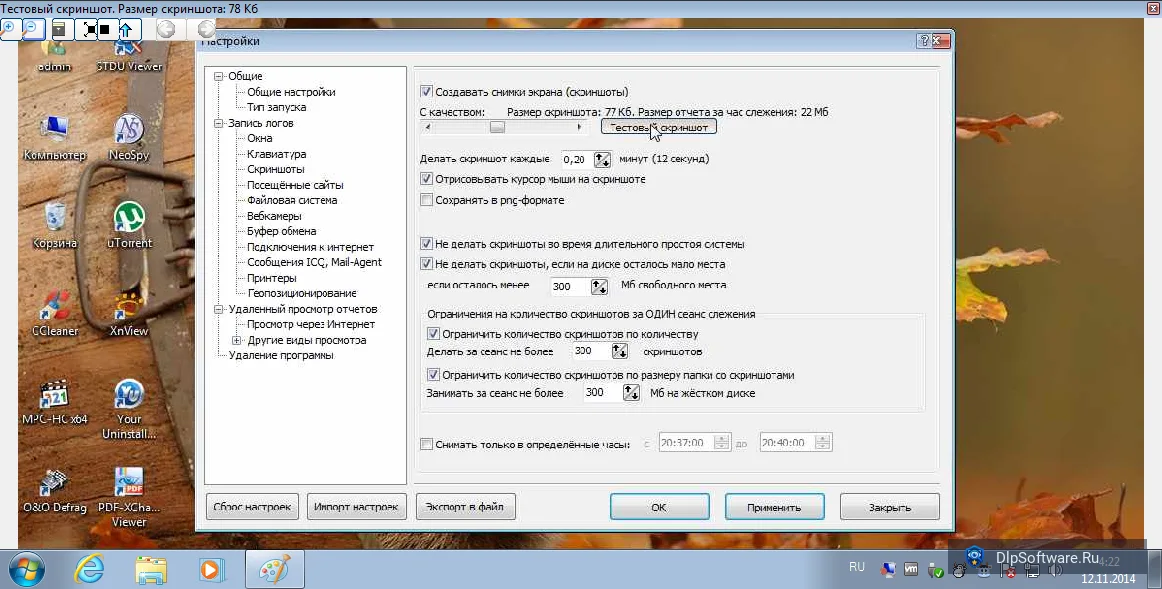Image resolution: width=1162 pixels, height=589 pixels.
Task: Toggle 'если на диске осталось мало места' checkbox
Action: [x=426, y=263]
